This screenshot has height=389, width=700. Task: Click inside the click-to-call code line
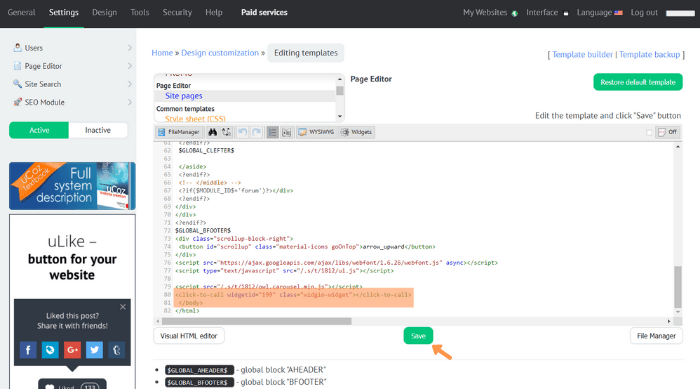coord(293,295)
